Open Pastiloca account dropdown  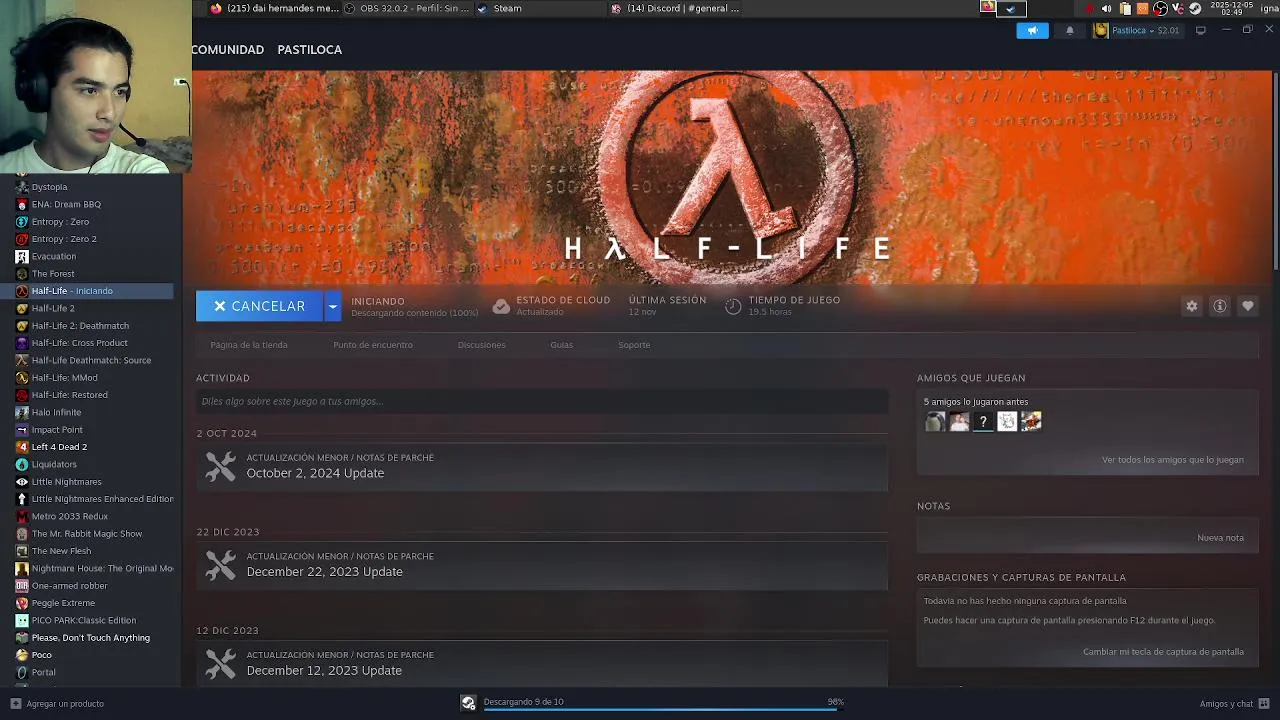pyautogui.click(x=1136, y=30)
